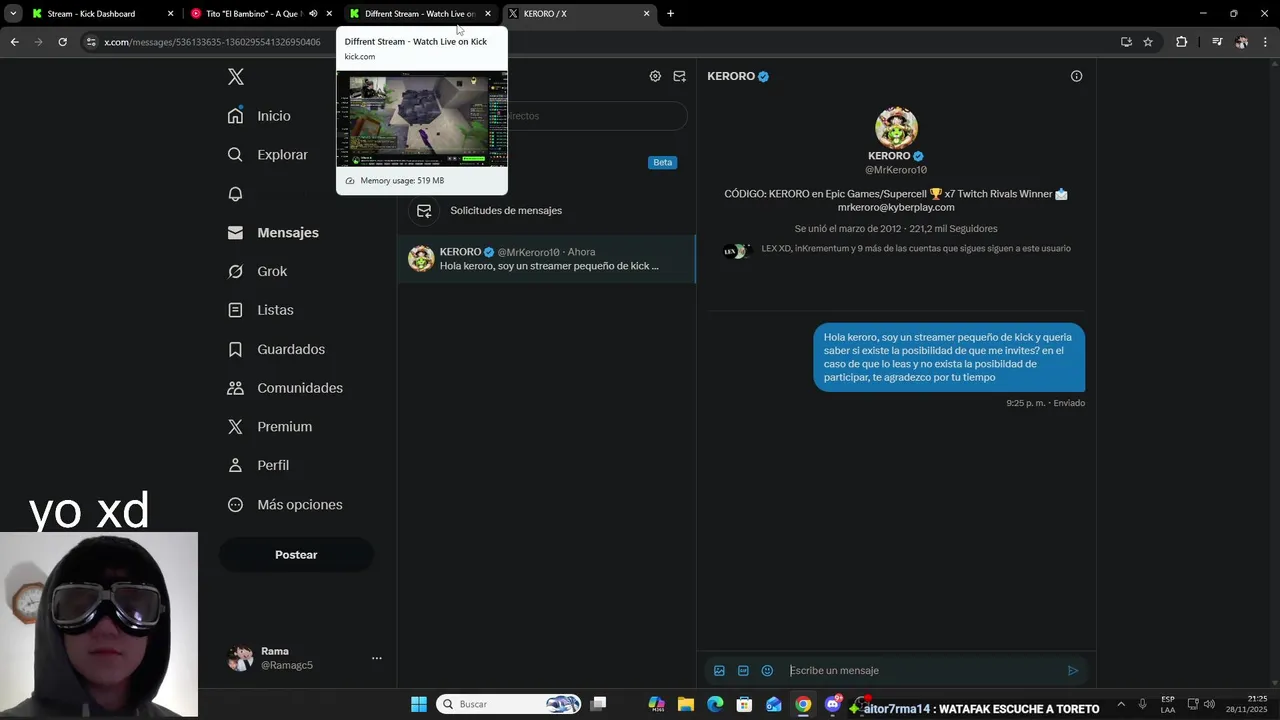Open File Explorer from the taskbar
This screenshot has width=1280, height=720.
[x=686, y=704]
